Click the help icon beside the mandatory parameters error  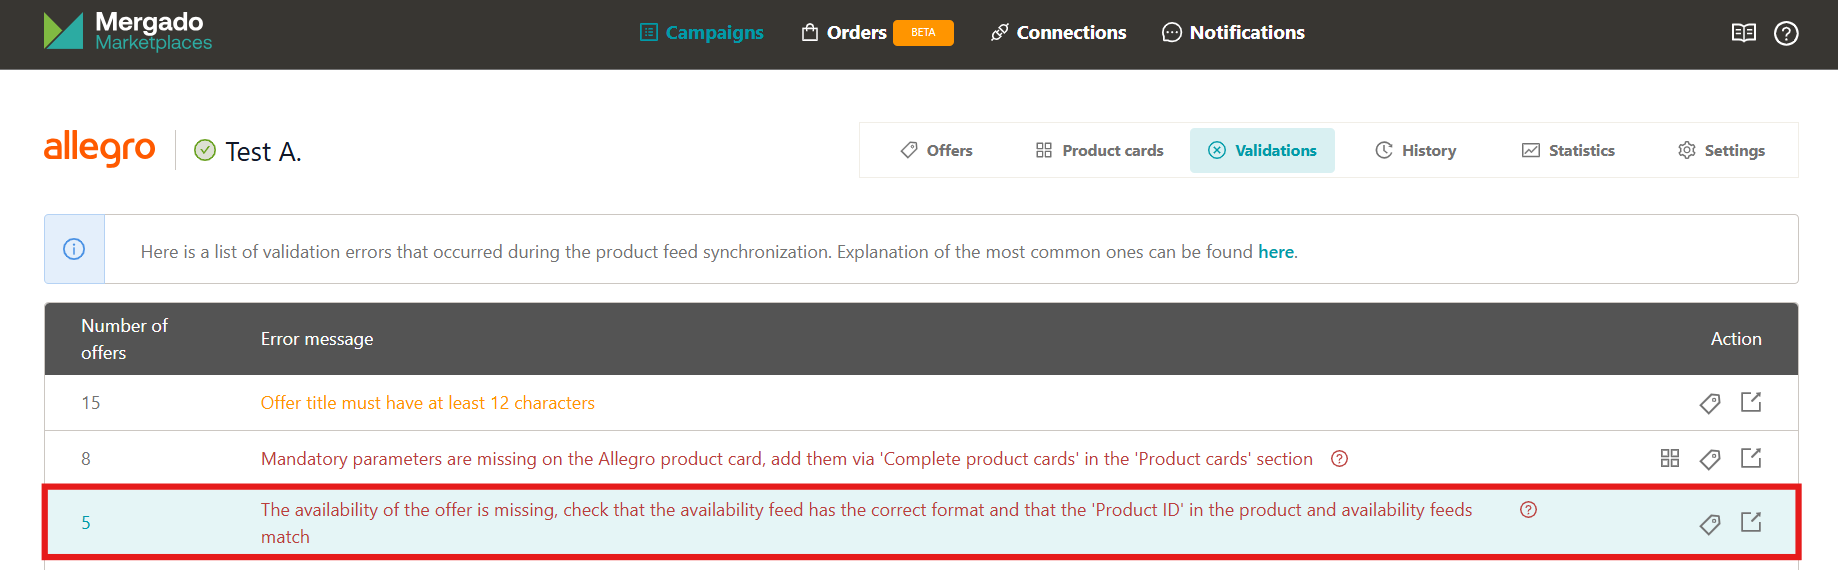tap(1339, 459)
